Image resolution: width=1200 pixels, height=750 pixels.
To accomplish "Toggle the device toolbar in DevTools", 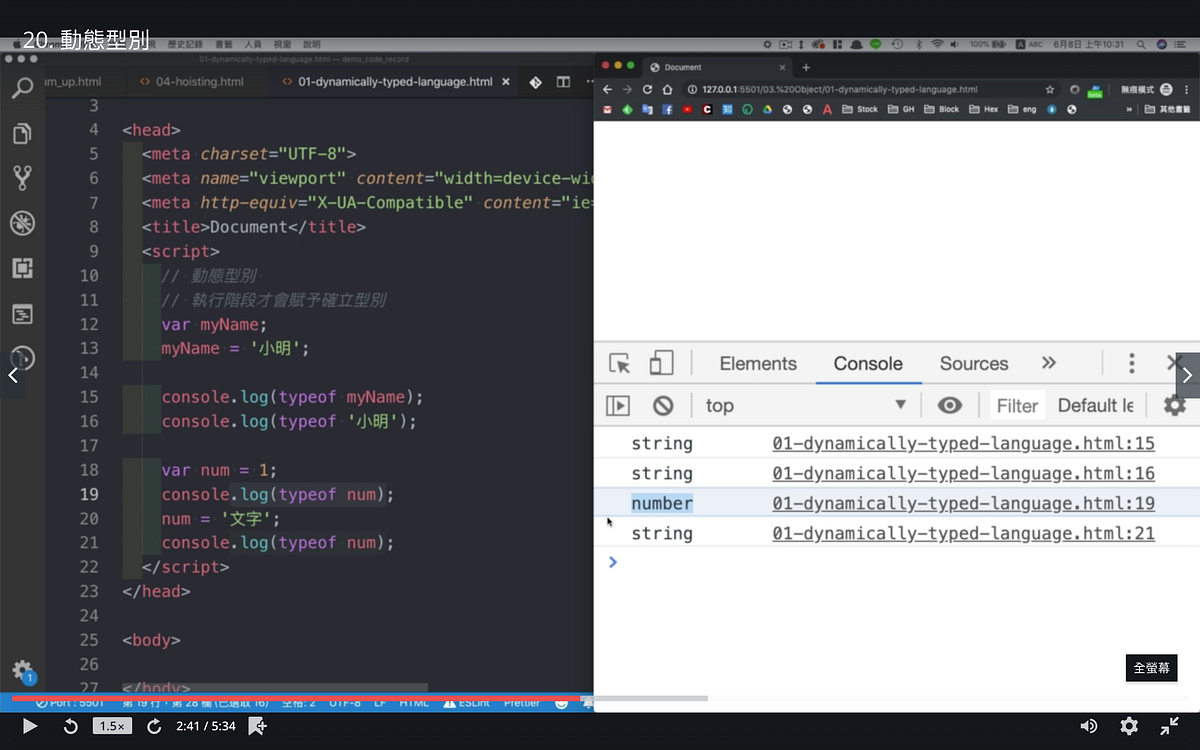I will [x=661, y=363].
